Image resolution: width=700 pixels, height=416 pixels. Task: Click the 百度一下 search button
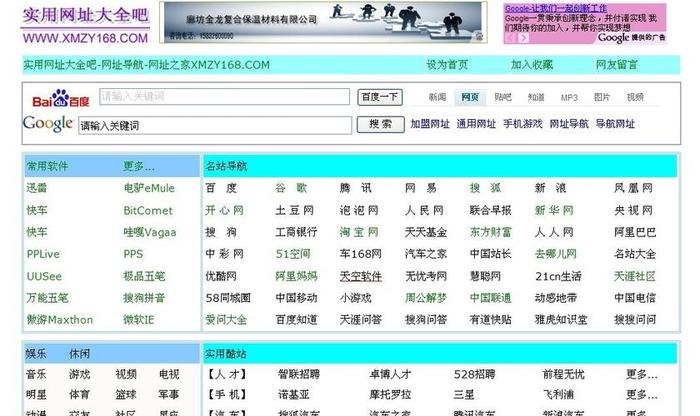tap(380, 97)
